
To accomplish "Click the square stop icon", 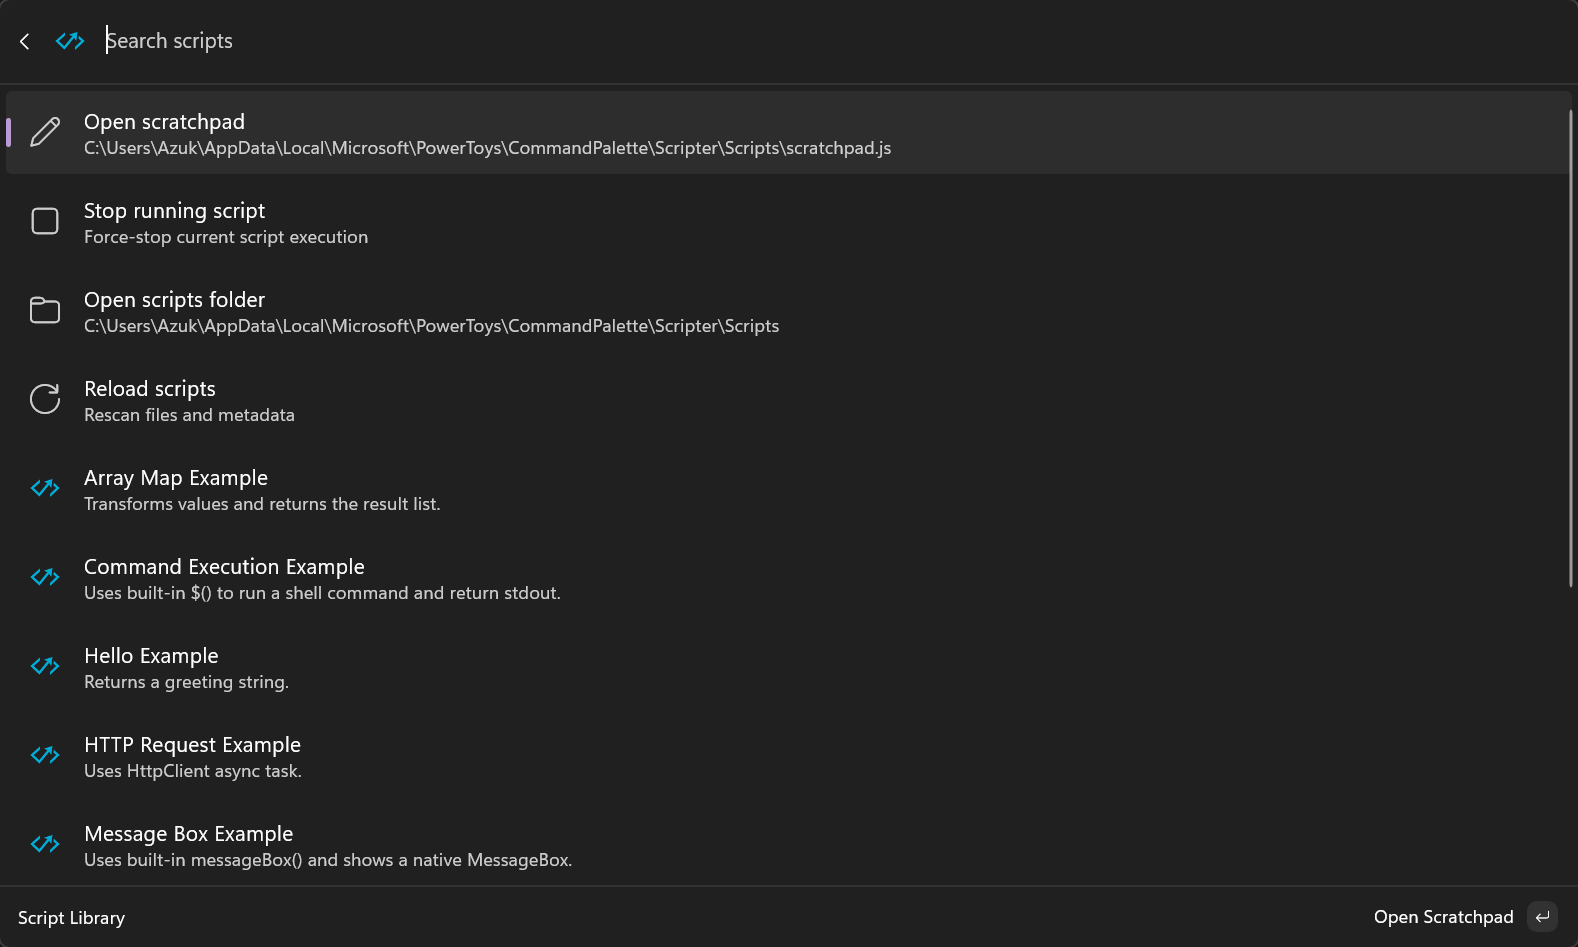I will [x=45, y=221].
